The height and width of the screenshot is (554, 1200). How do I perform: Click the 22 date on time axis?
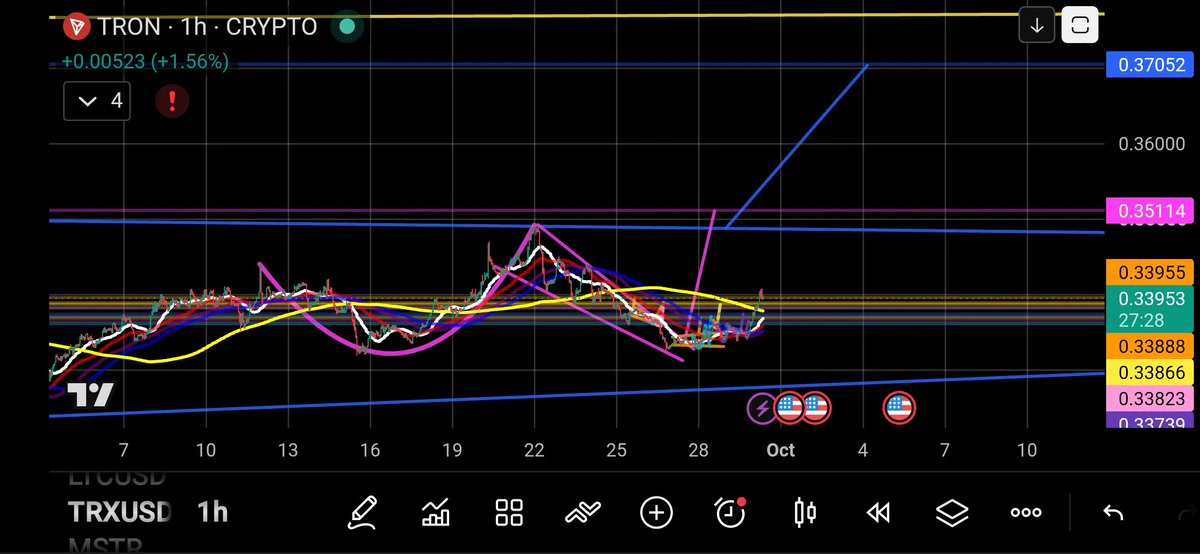[535, 450]
